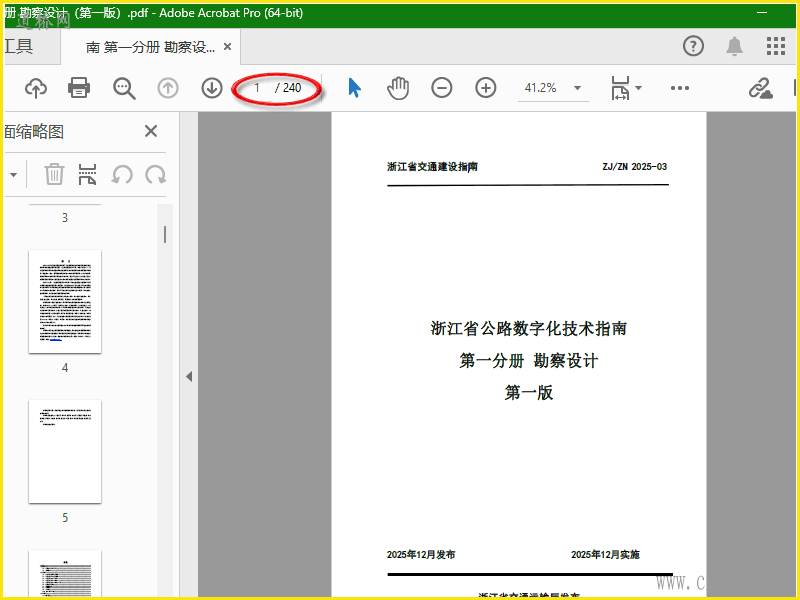Click the 41.2% zoom value field
The width and height of the screenshot is (800, 600).
[541, 88]
